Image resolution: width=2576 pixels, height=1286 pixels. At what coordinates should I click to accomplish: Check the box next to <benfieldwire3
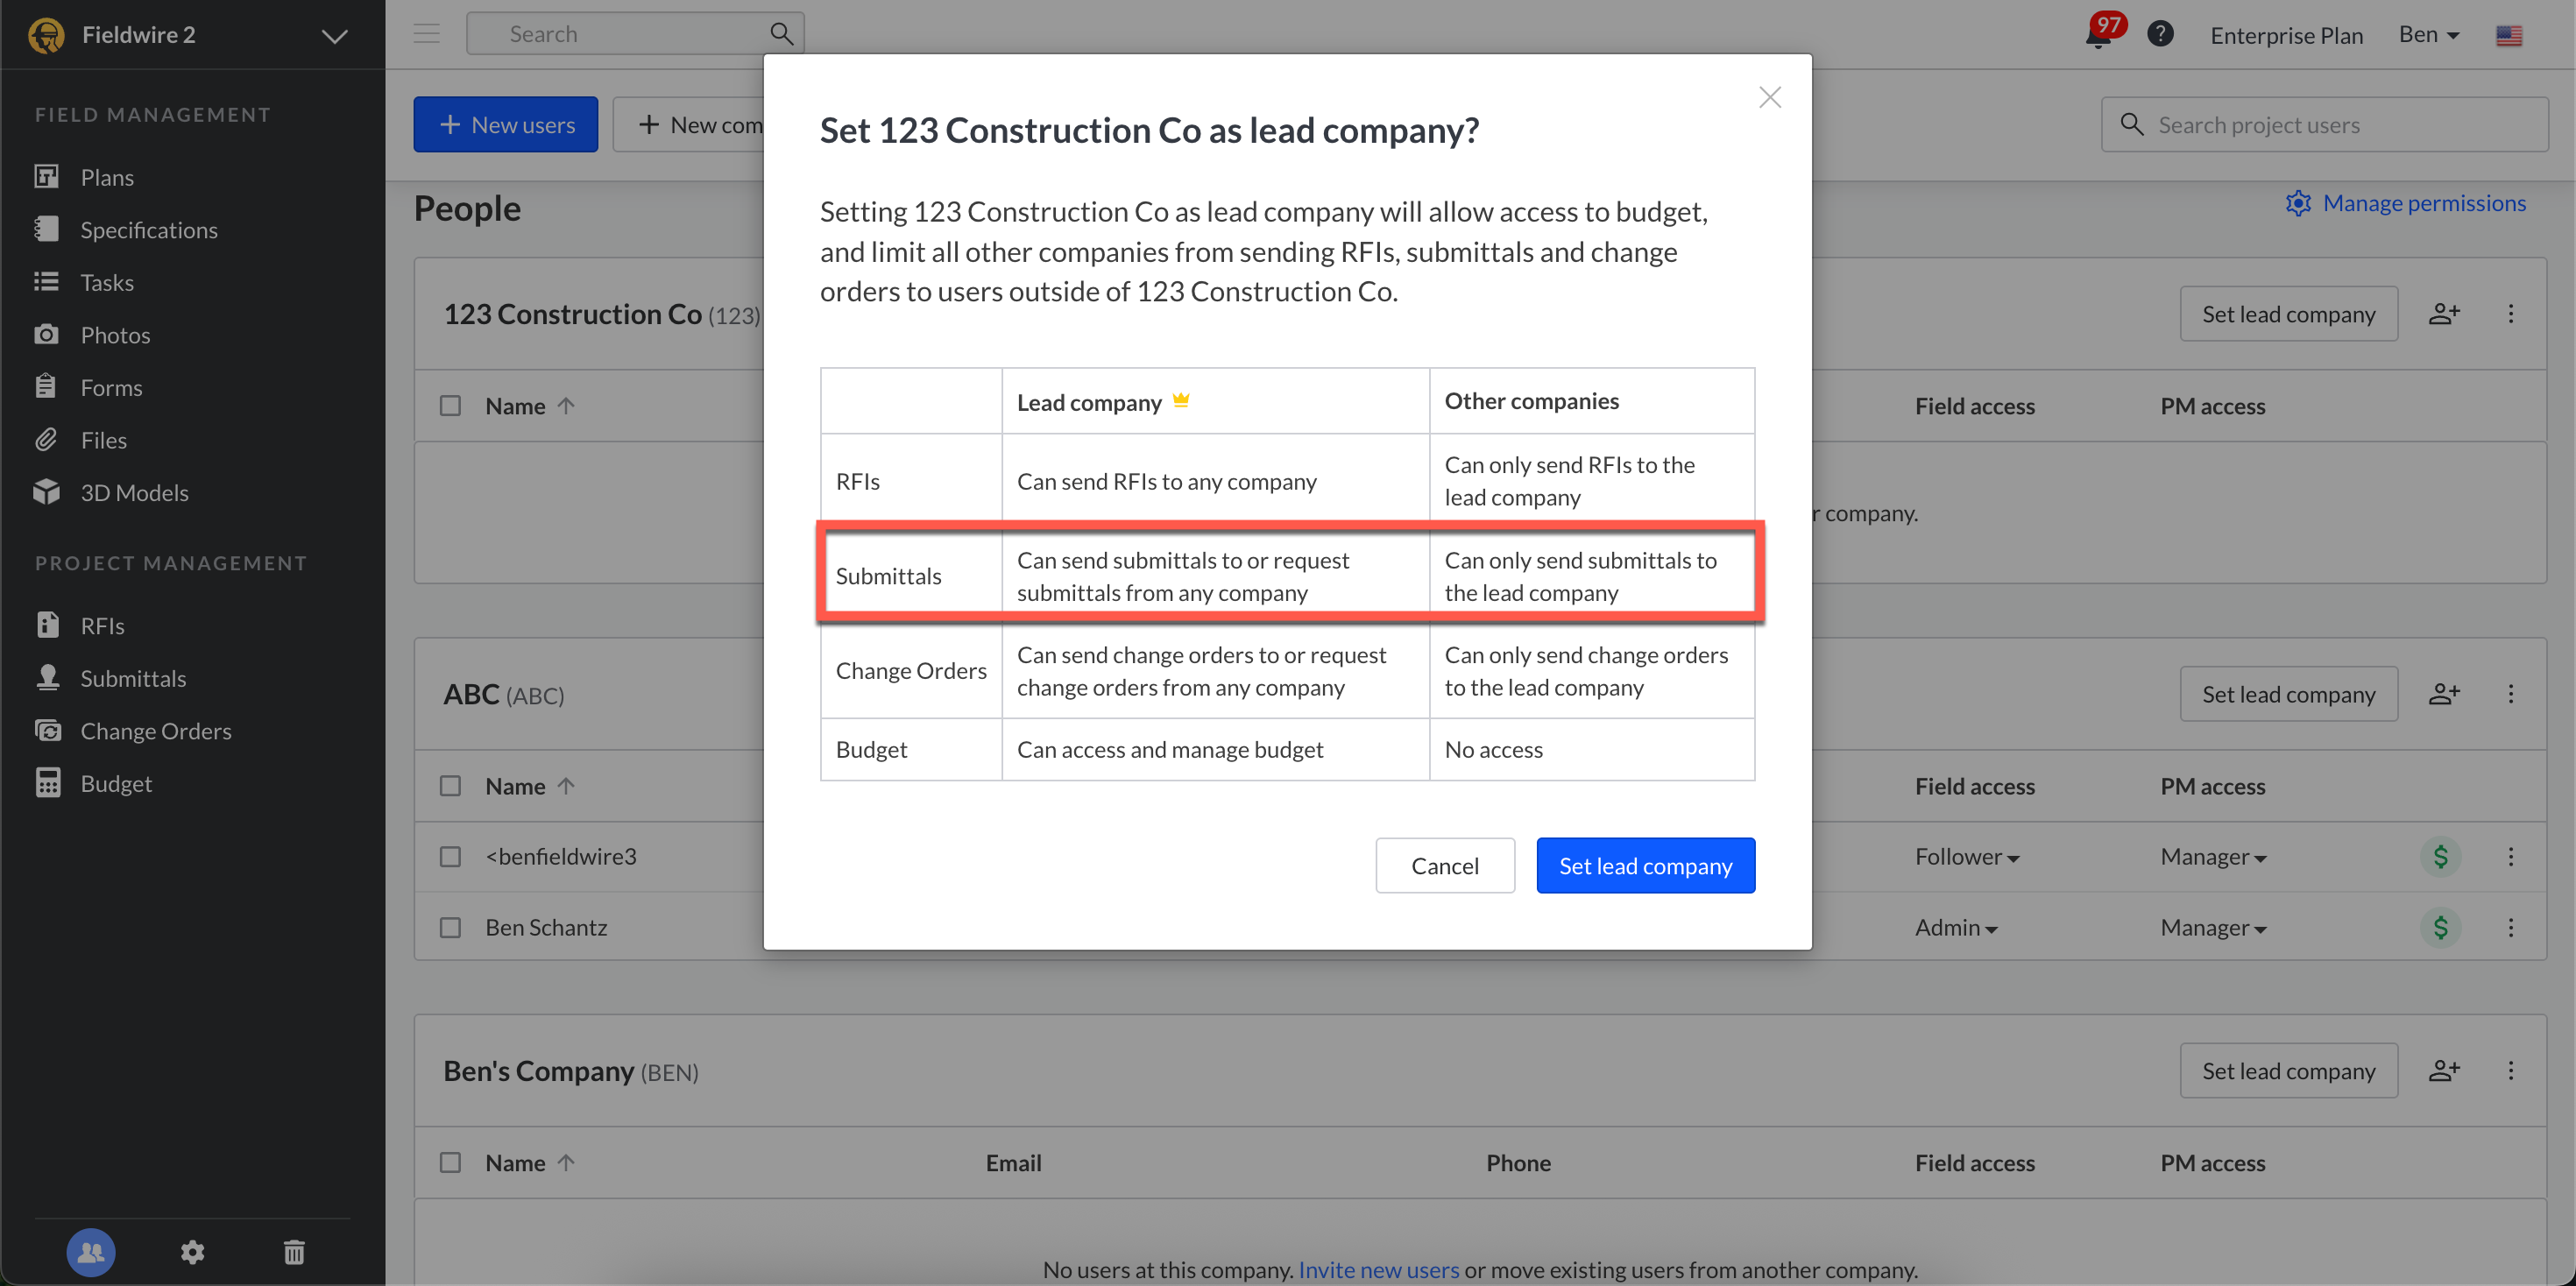point(451,856)
